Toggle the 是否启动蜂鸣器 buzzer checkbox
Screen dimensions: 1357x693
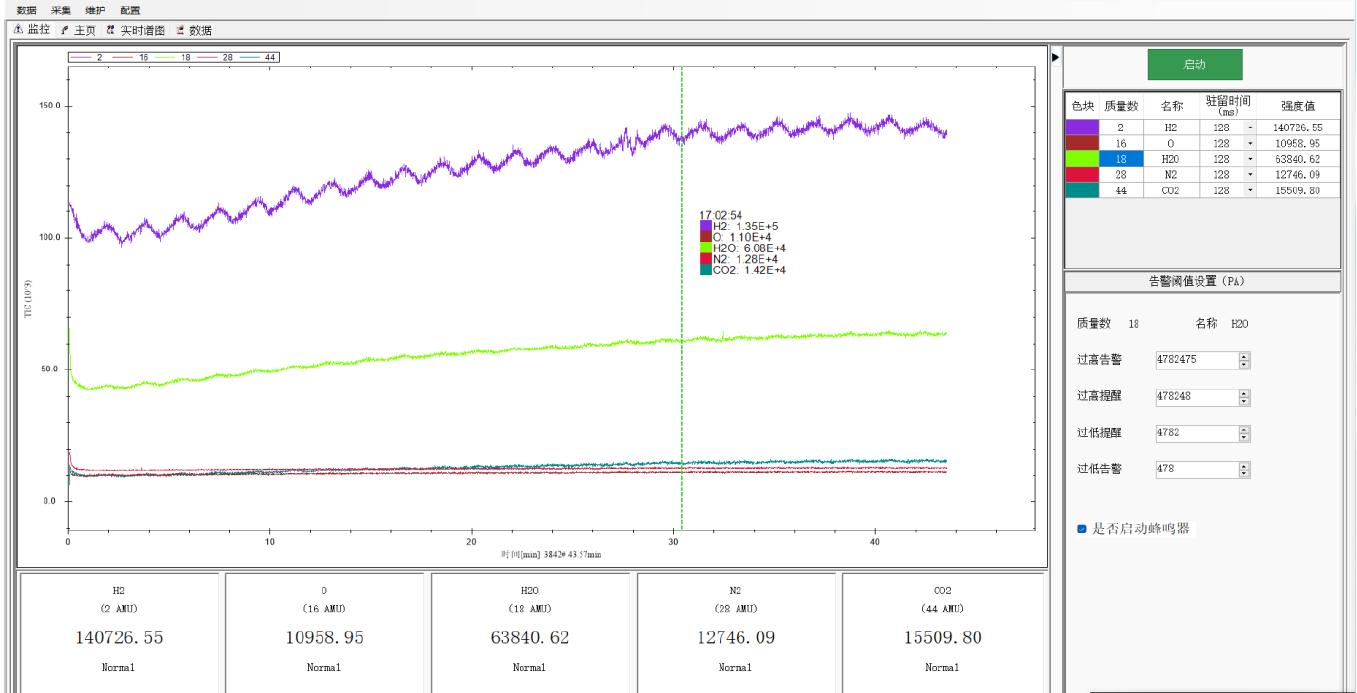point(1082,529)
